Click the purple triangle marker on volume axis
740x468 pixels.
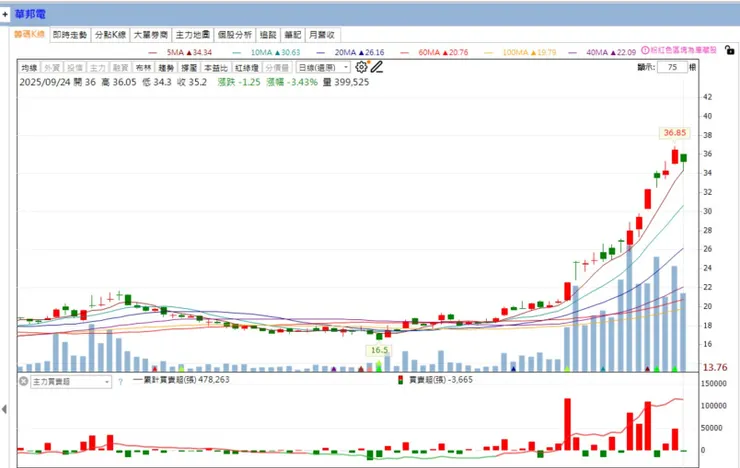point(334,369)
